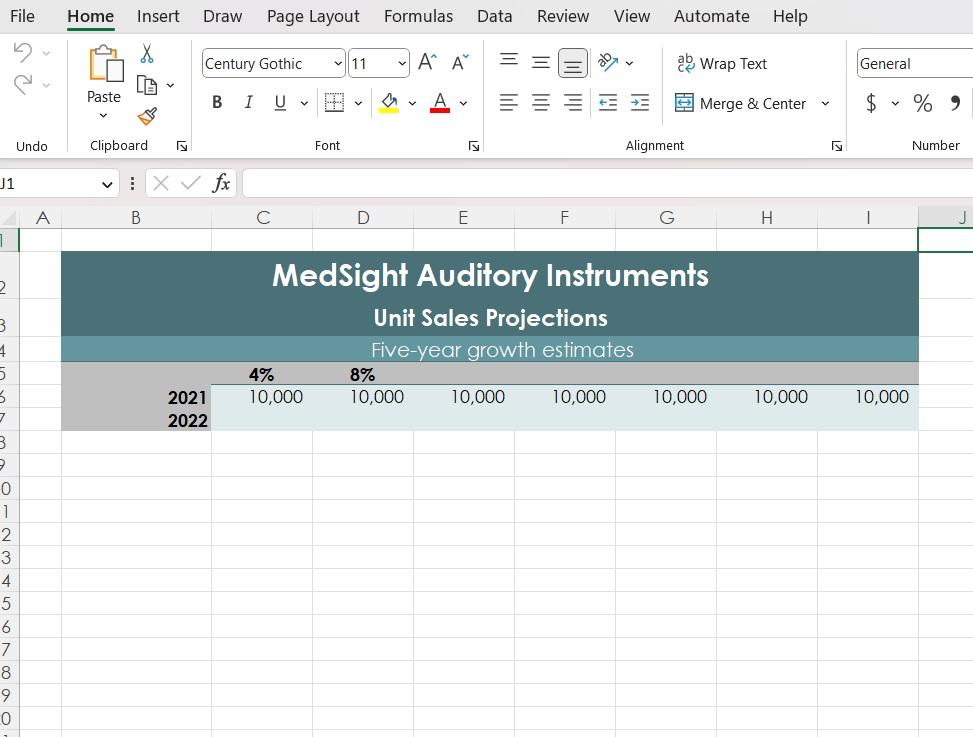The image size is (973, 737).
Task: Expand the Merge & Center arrow
Action: [825, 103]
